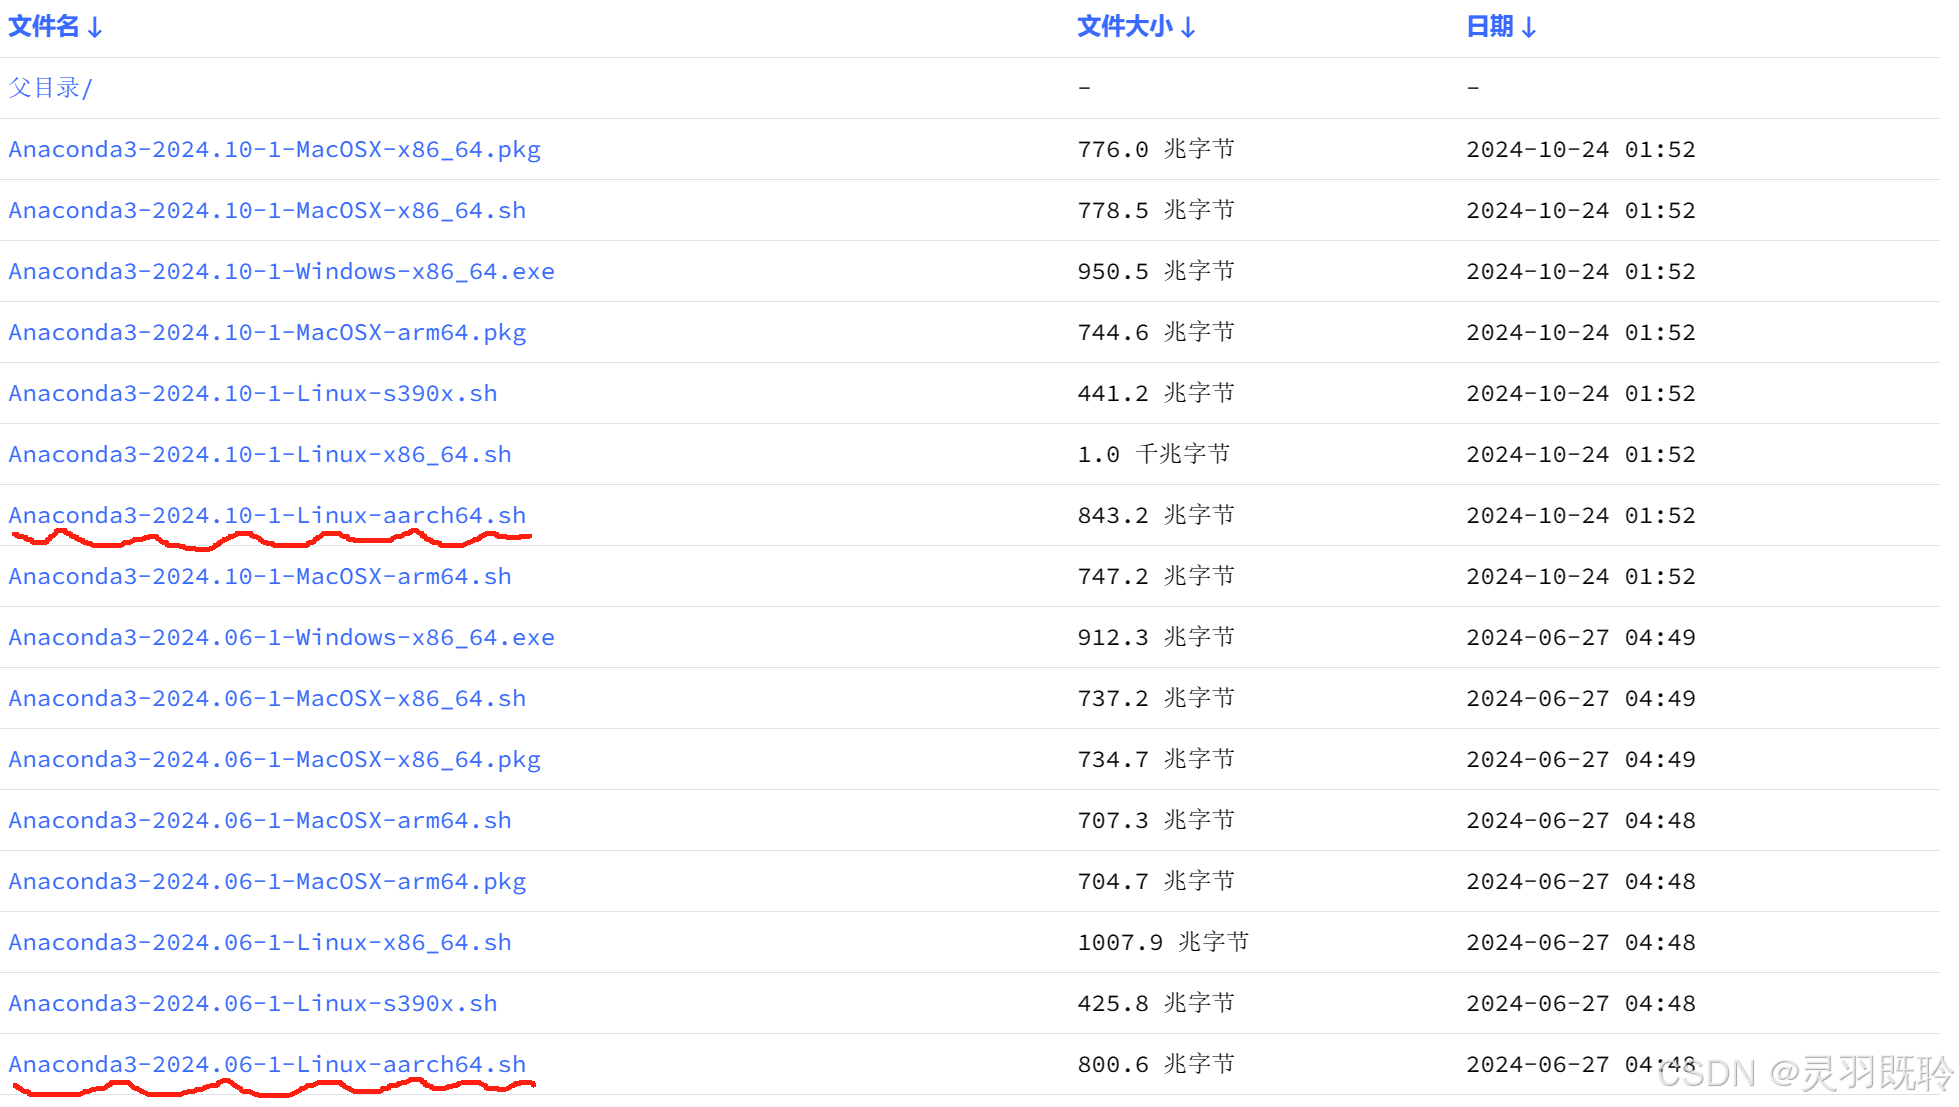This screenshot has height=1107, width=1959.
Task: Download Anaconda3-2024.10-1-Windows-x86_64.exe
Action: coord(281,272)
